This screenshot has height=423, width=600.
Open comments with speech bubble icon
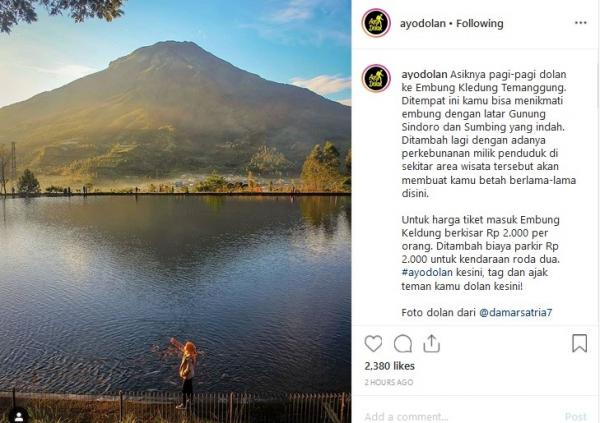click(403, 343)
